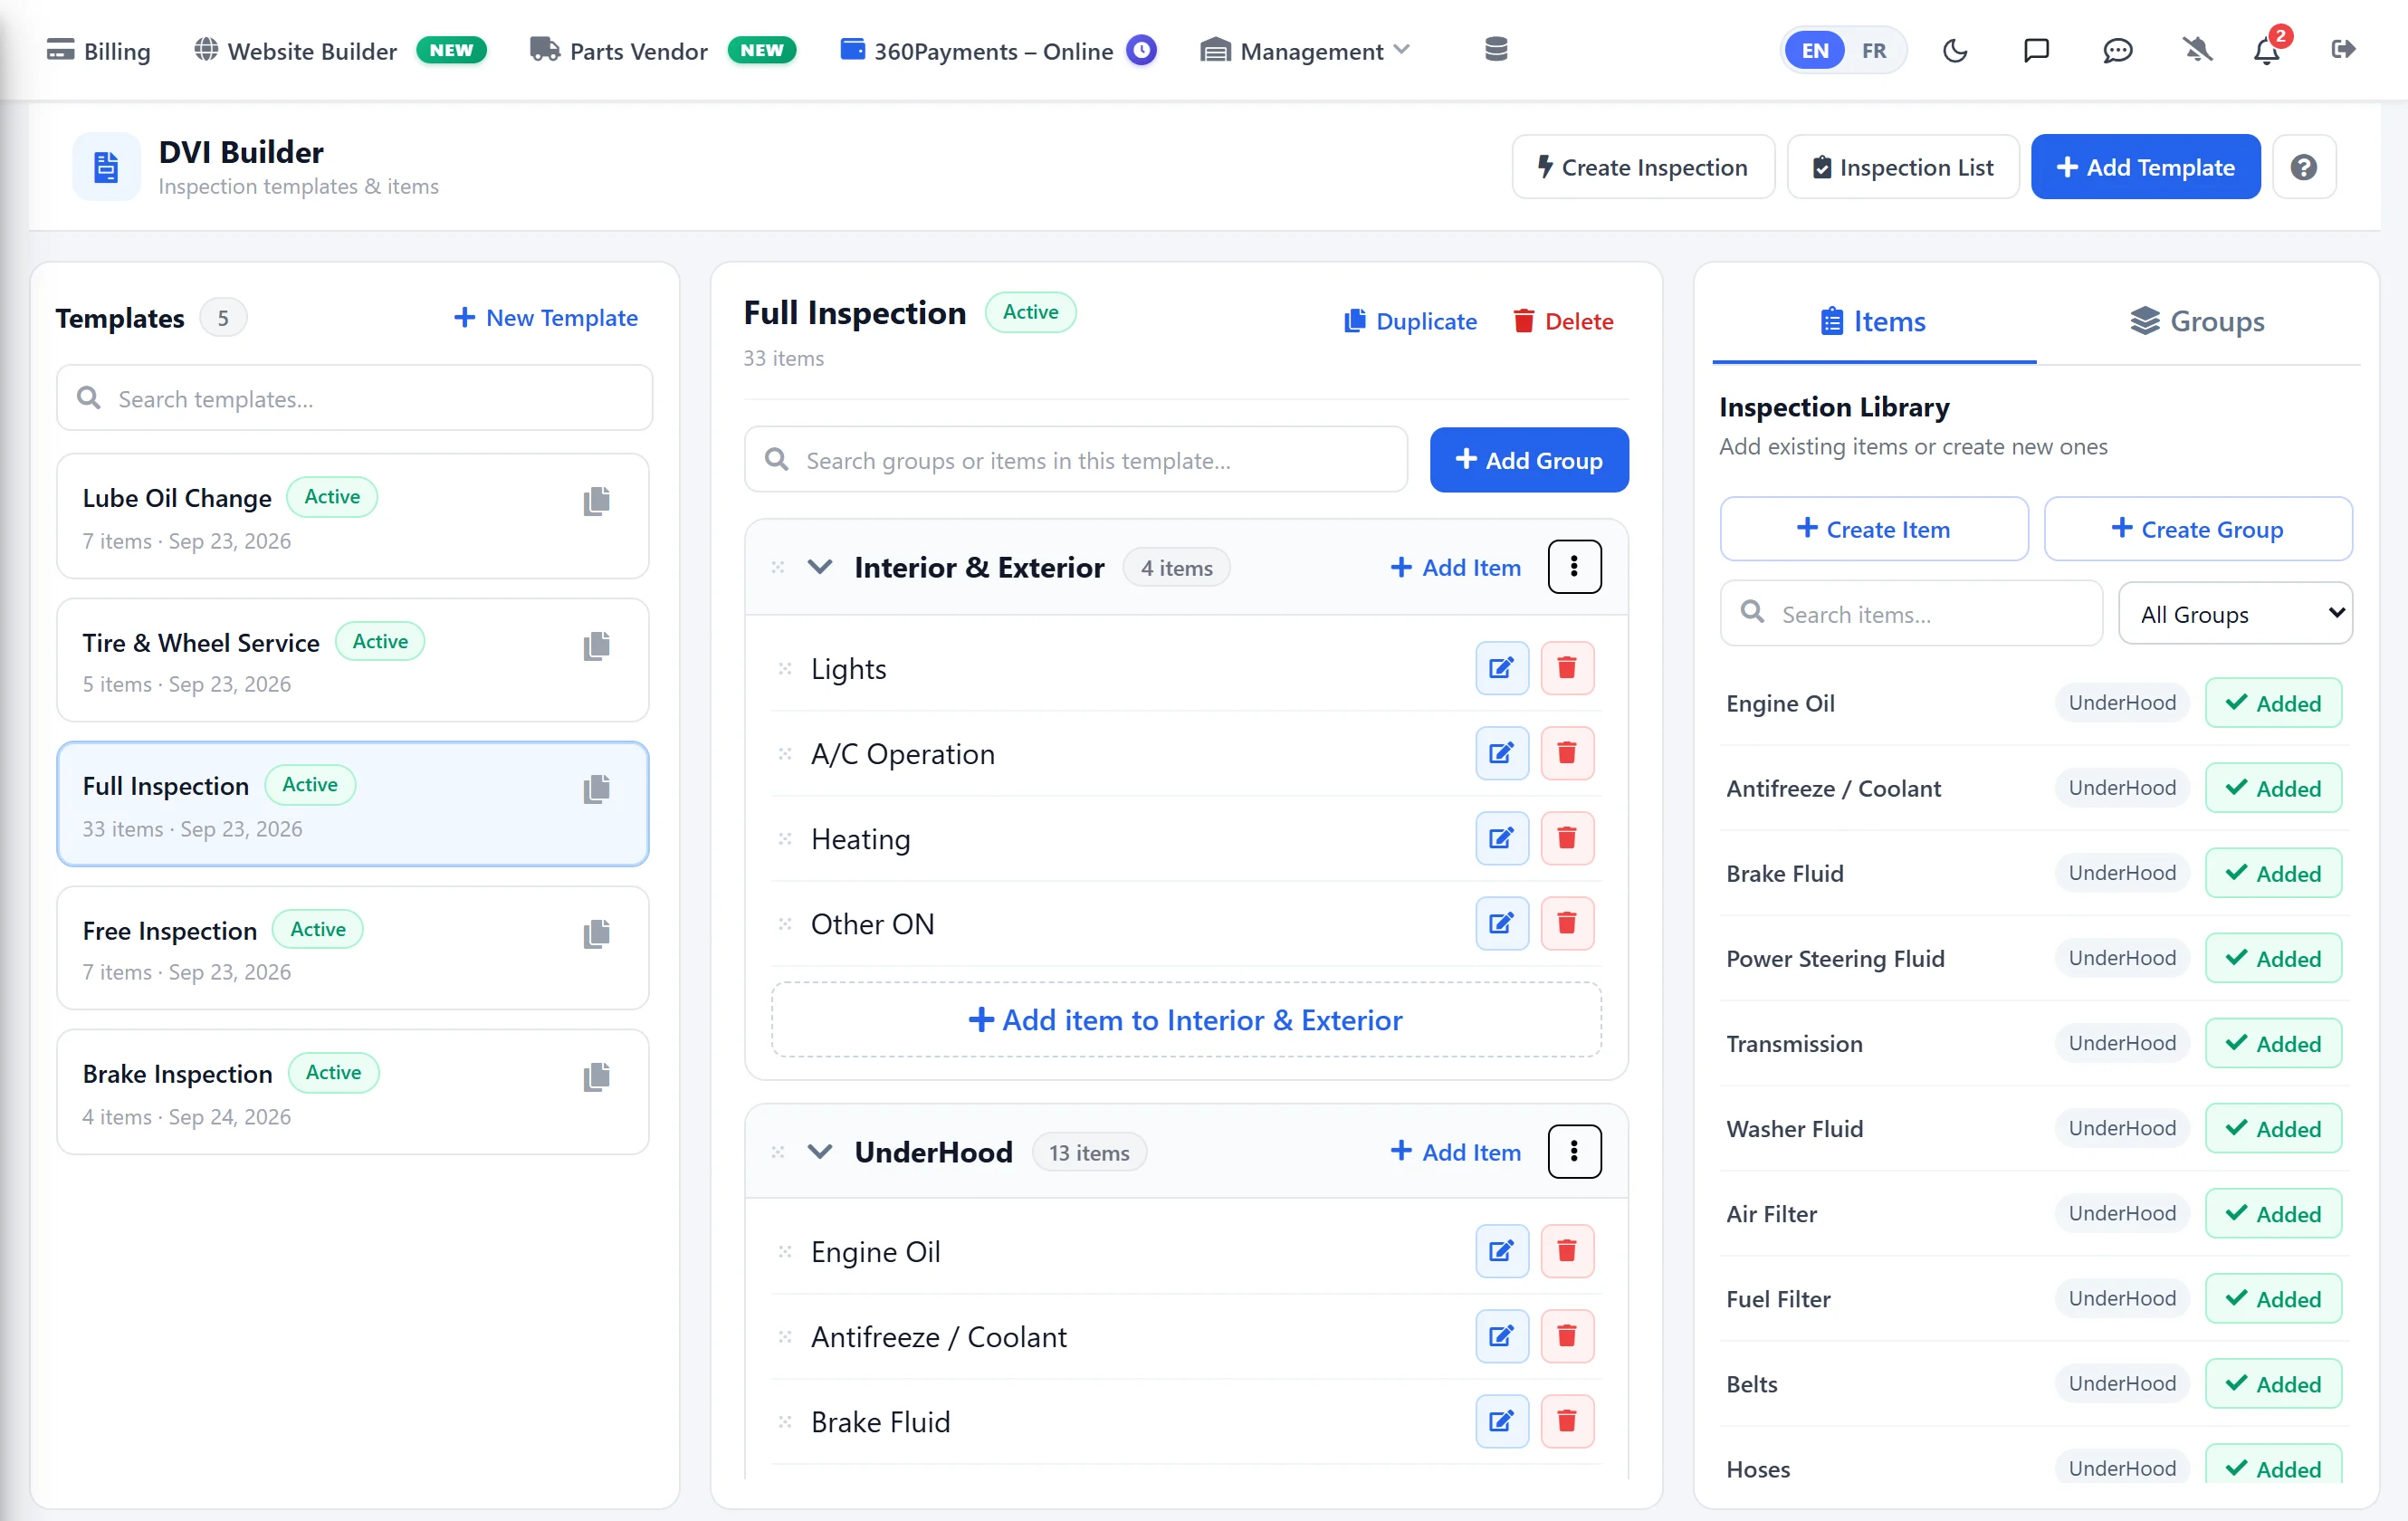Click the Create Item button
The image size is (2408, 1521).
(x=1873, y=528)
